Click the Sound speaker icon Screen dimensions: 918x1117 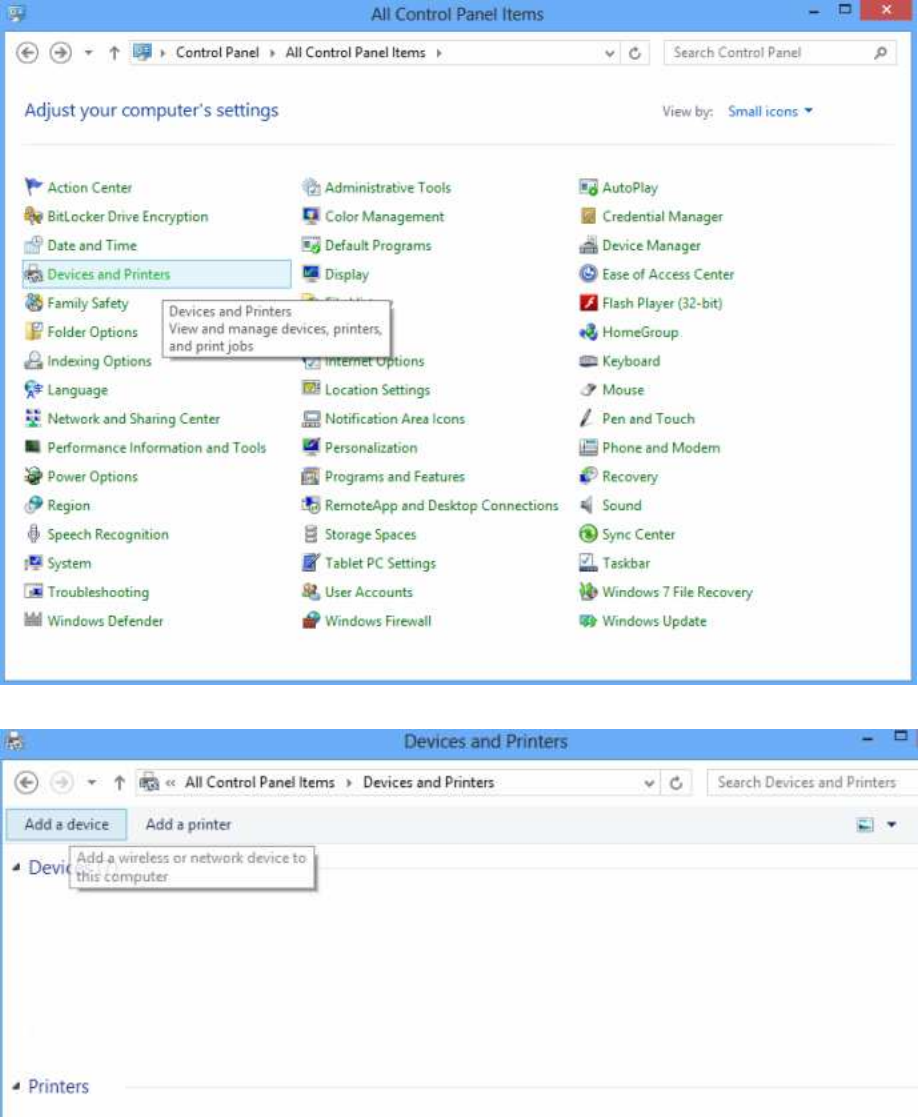point(588,505)
